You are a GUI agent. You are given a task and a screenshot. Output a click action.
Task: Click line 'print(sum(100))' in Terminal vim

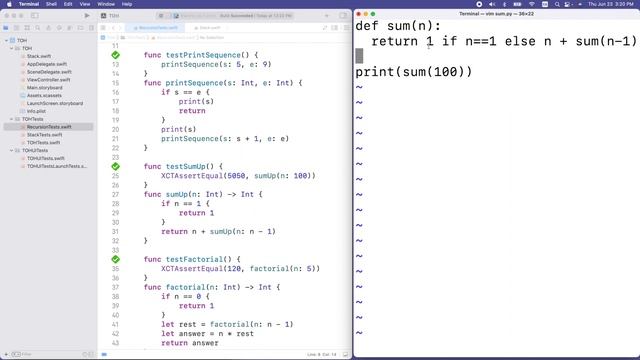(x=413, y=72)
